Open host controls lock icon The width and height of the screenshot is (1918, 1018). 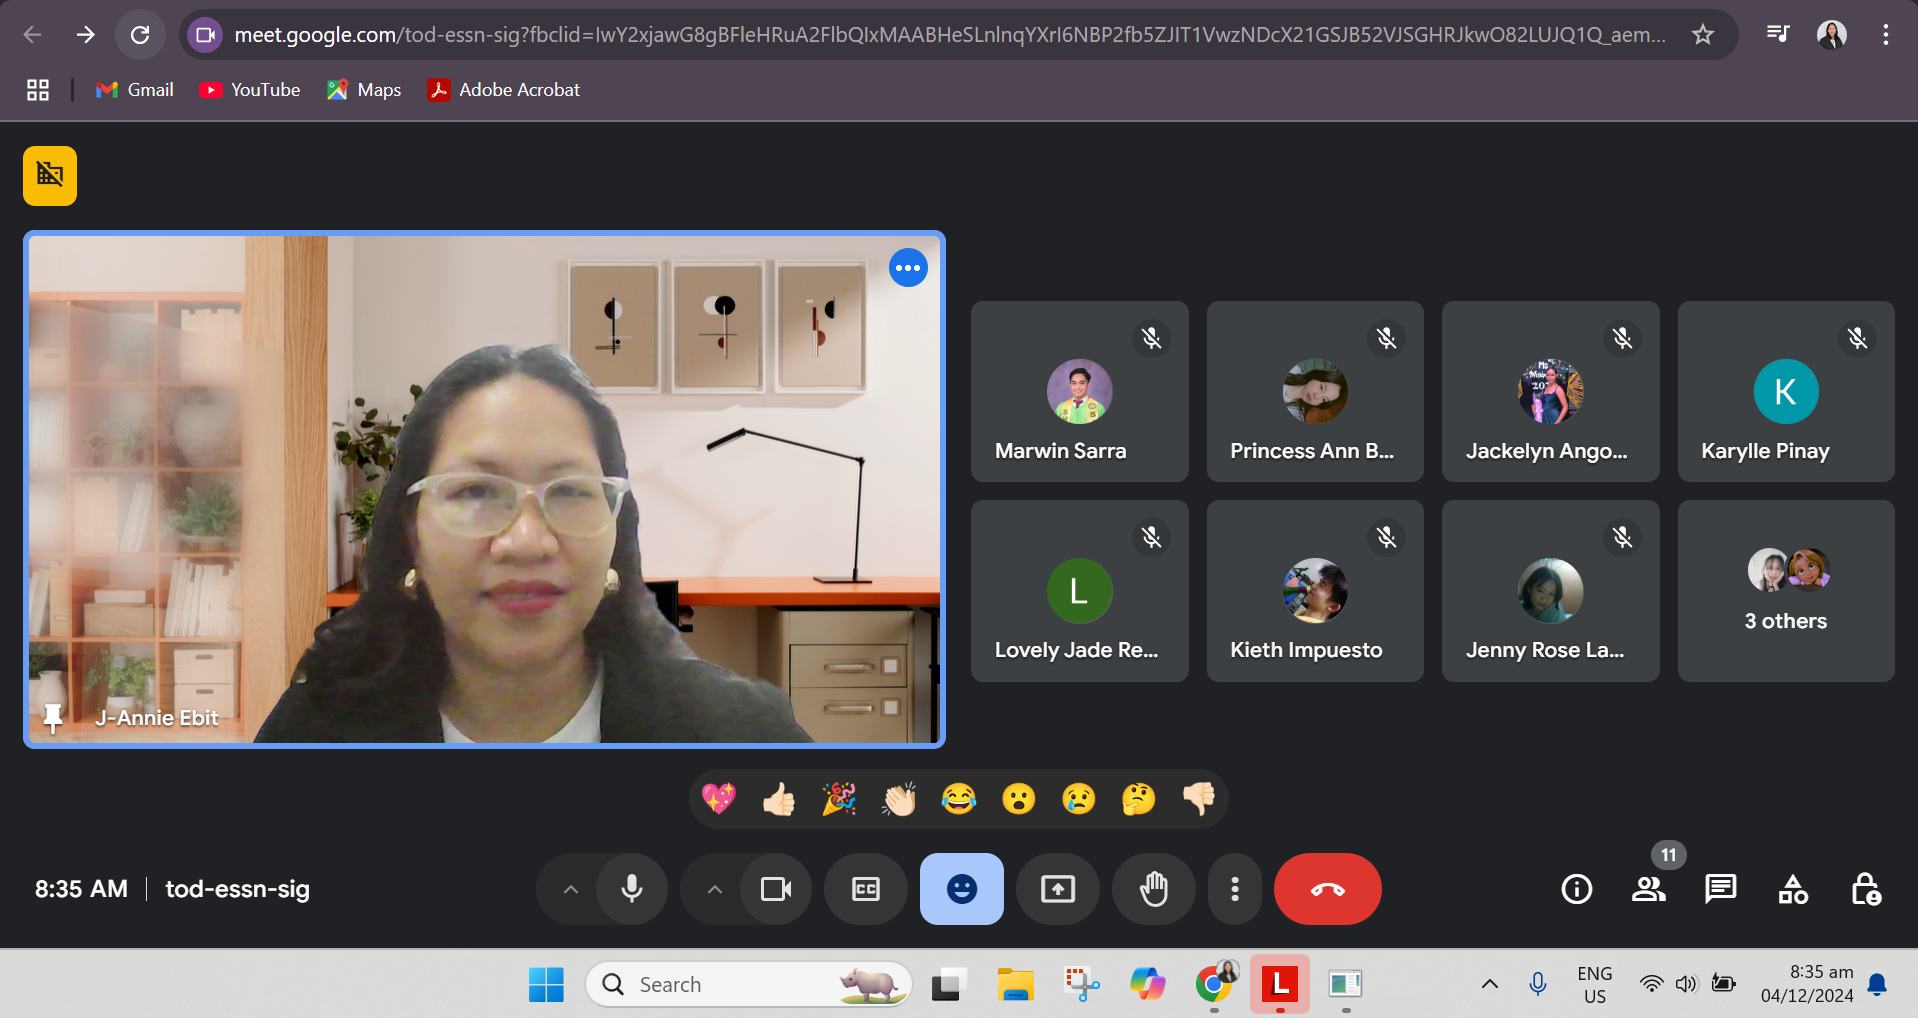[x=1865, y=889]
